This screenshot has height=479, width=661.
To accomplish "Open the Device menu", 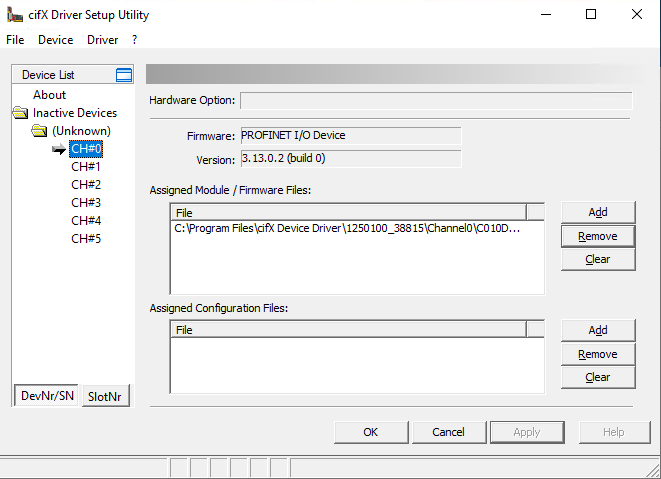I will pyautogui.click(x=55, y=40).
